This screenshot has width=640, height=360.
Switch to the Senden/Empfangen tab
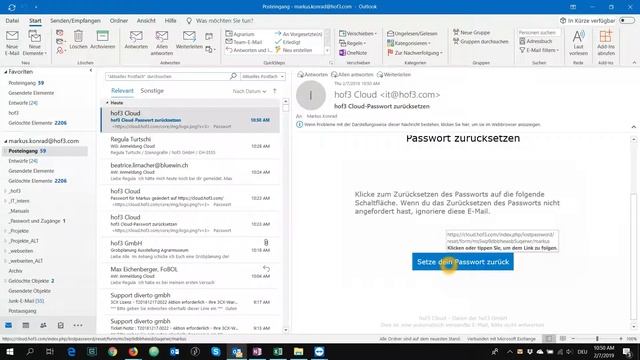point(75,20)
